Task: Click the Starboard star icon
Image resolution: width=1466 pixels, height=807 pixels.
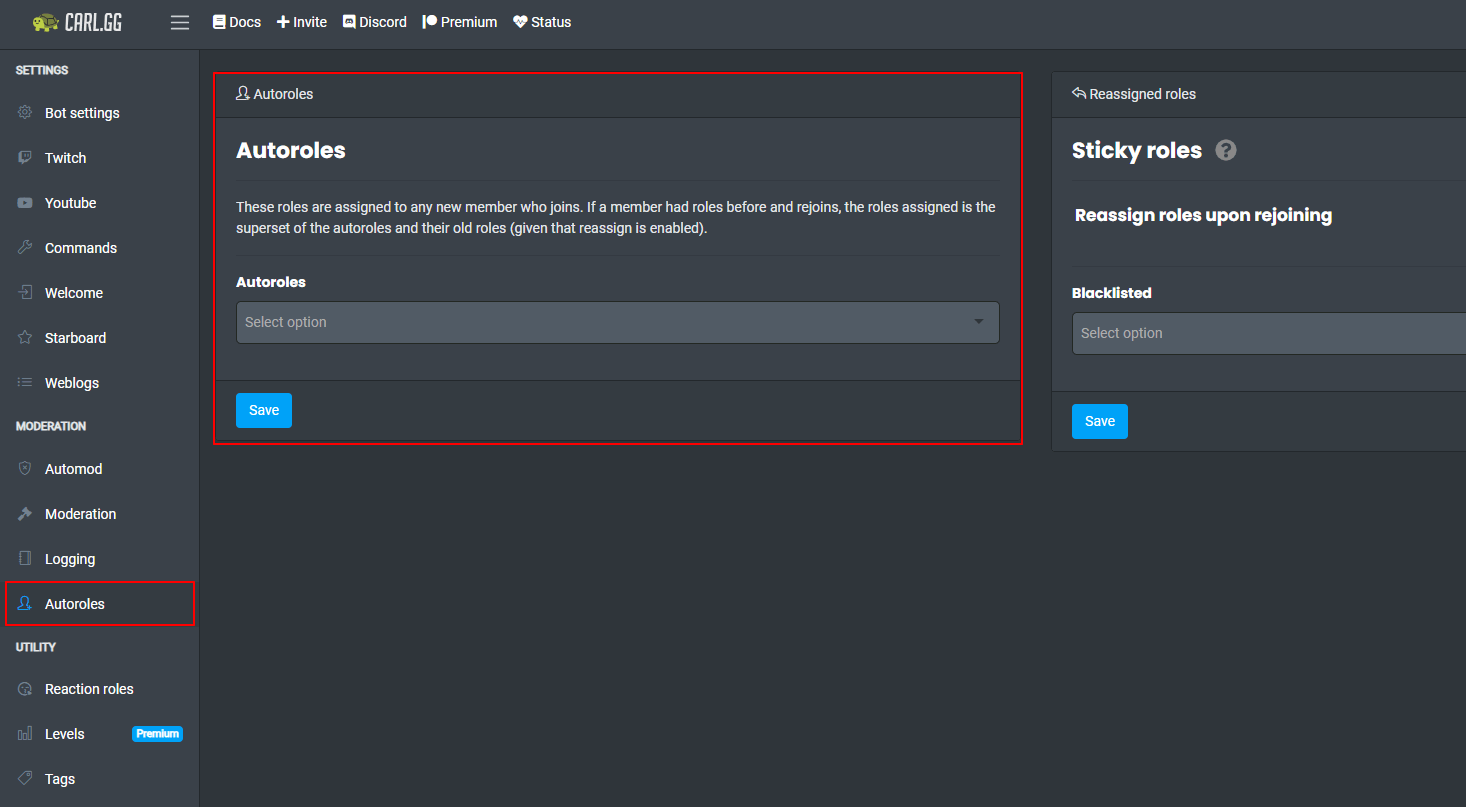Action: (x=24, y=337)
